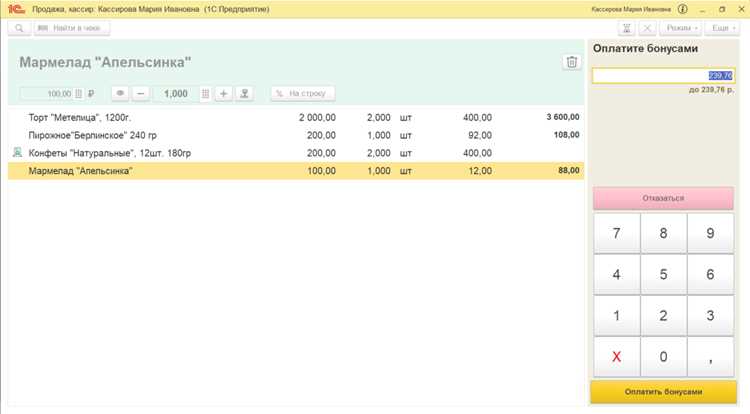Click the quantity field showing 1,000
The image size is (750, 414).
176,94
